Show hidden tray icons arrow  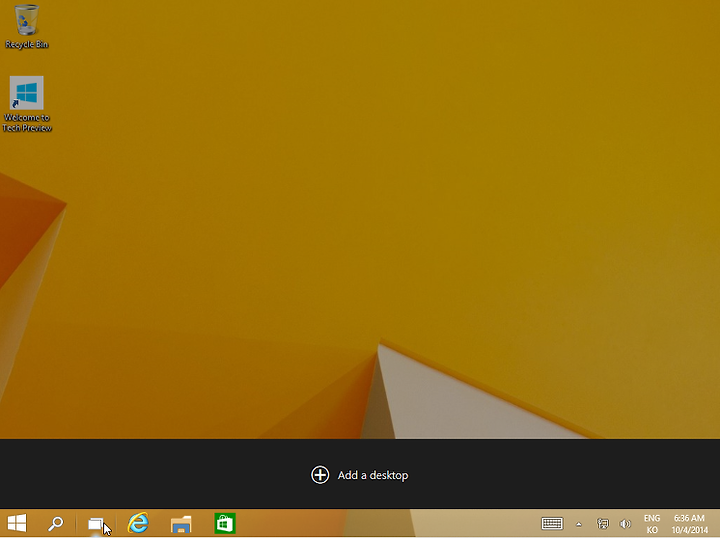tap(579, 524)
